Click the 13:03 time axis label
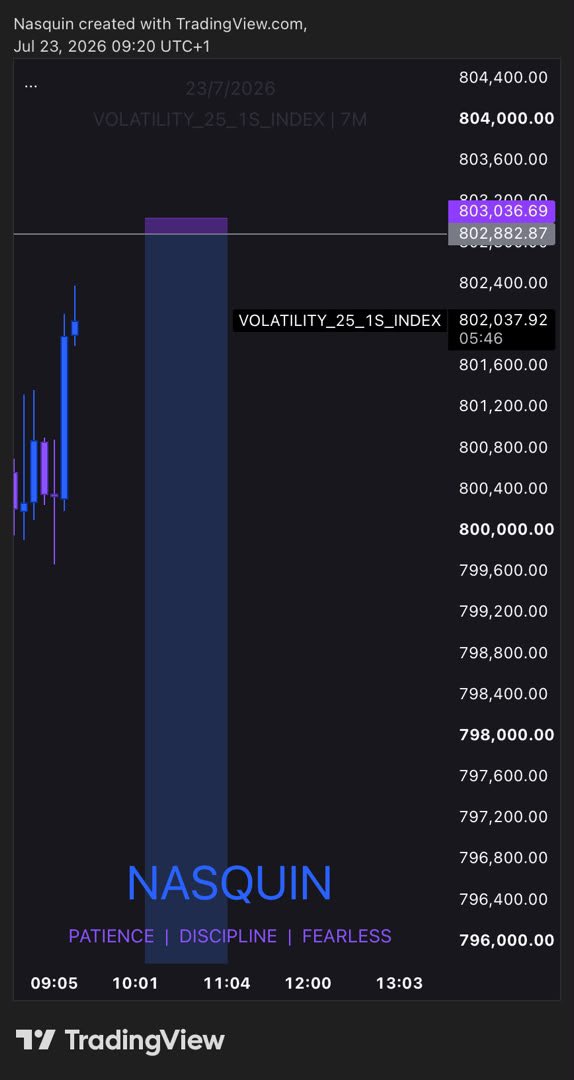Viewport: 574px width, 1080px height. (399, 983)
